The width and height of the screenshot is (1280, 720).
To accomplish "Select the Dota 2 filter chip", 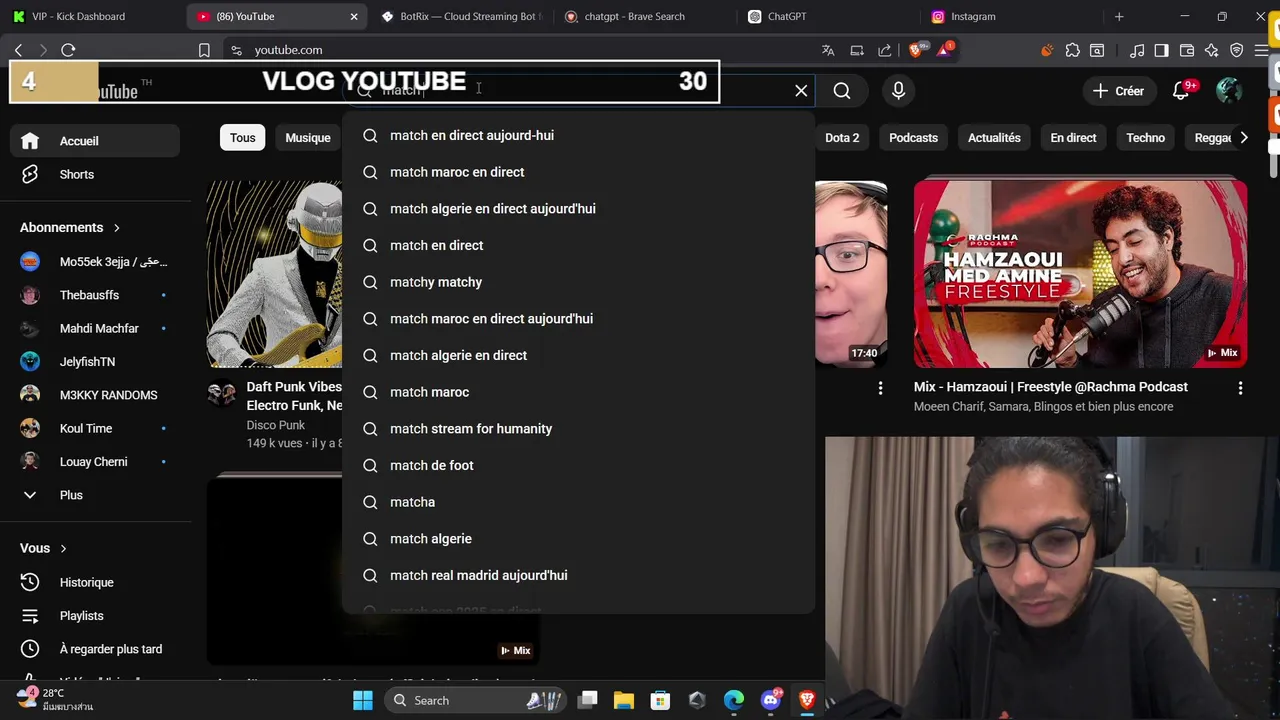I will pyautogui.click(x=842, y=138).
